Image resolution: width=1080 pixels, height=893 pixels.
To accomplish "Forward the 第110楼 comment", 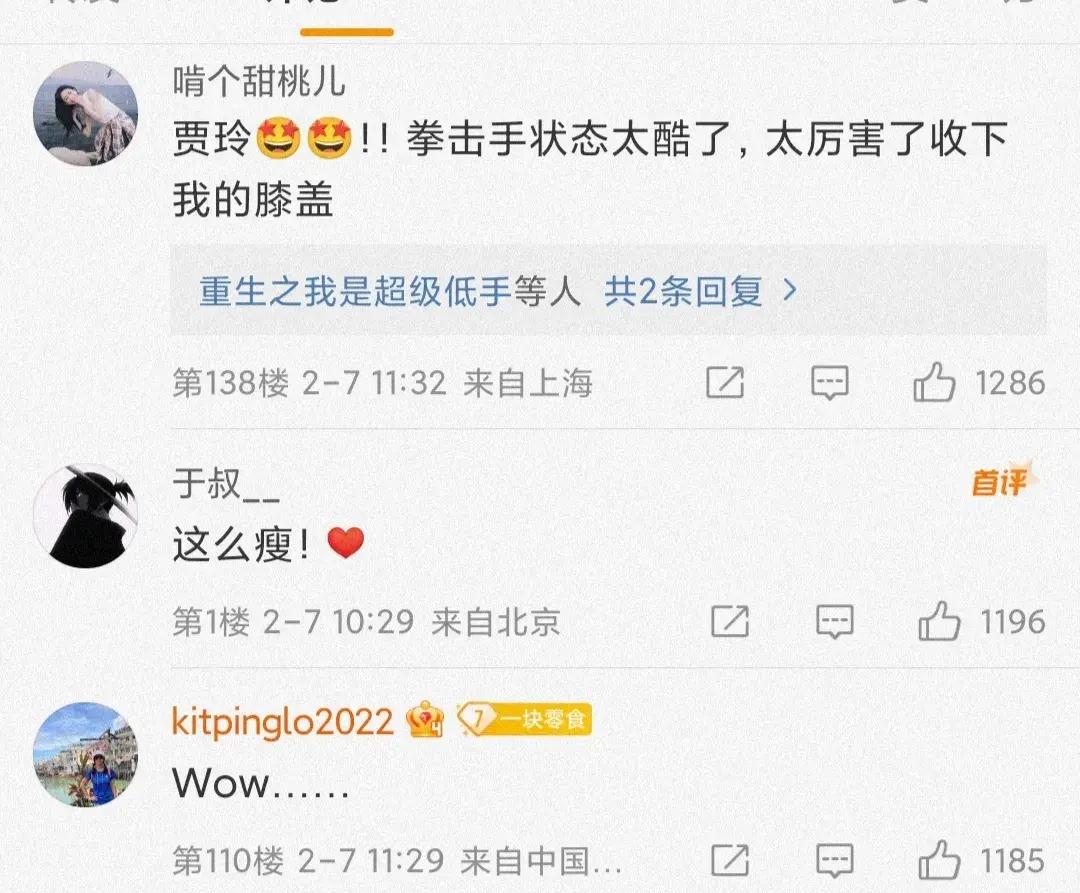I will (x=730, y=860).
